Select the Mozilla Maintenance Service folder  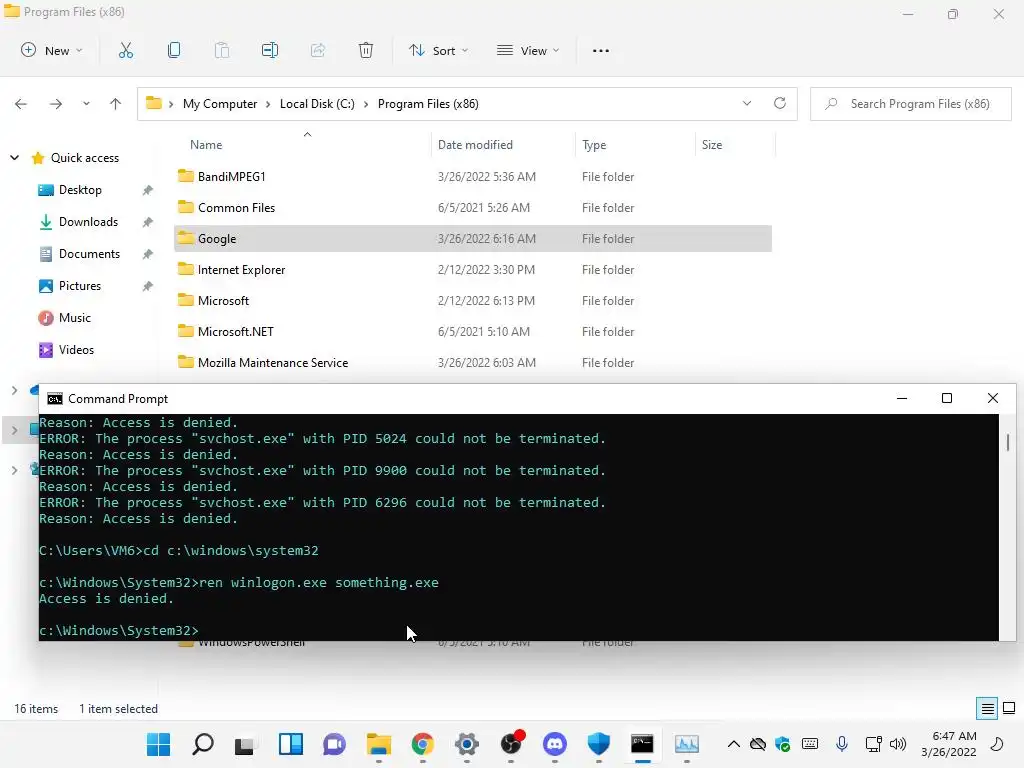pos(473,362)
